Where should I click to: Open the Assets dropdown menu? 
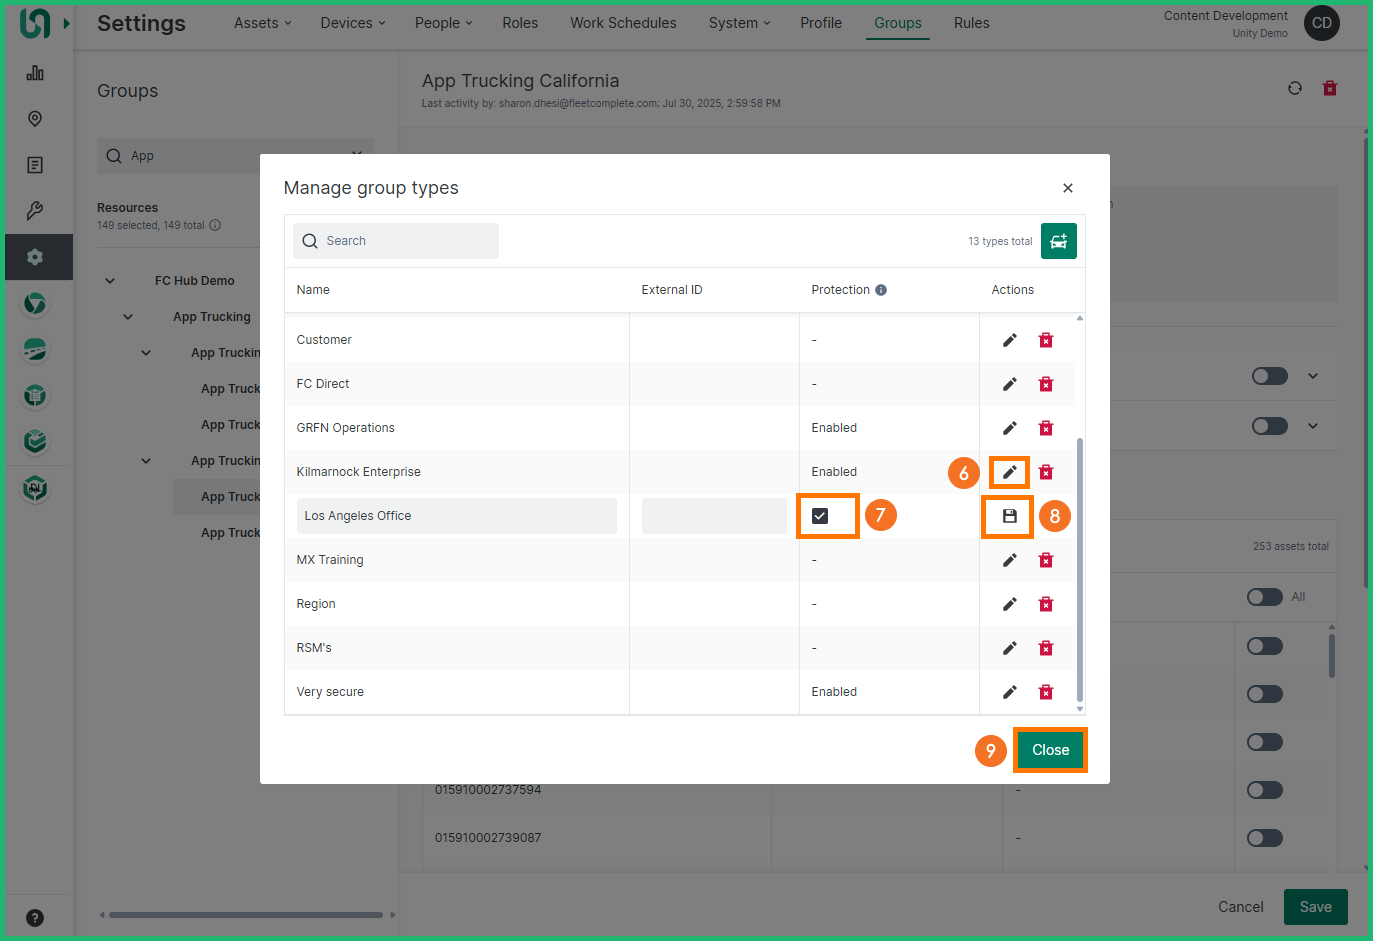[x=262, y=23]
